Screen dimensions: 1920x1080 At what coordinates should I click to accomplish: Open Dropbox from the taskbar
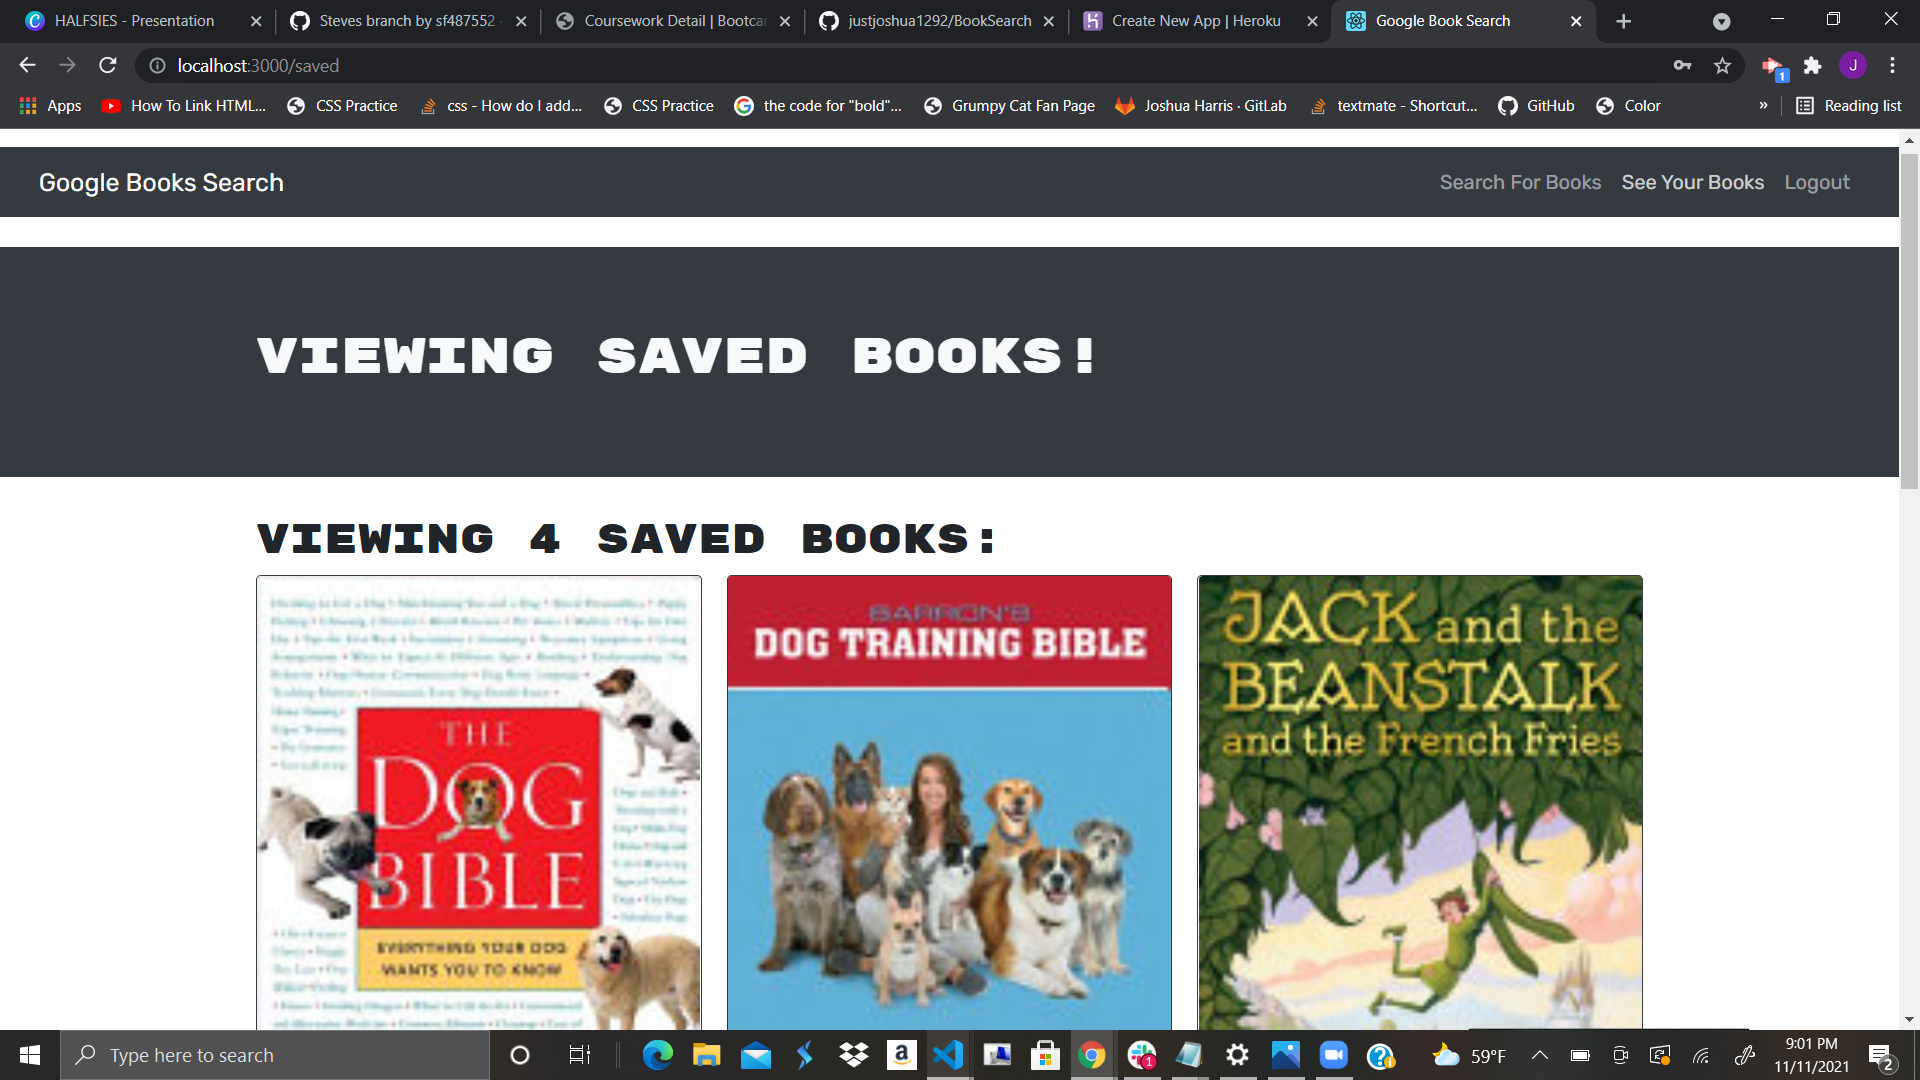[x=852, y=1055]
